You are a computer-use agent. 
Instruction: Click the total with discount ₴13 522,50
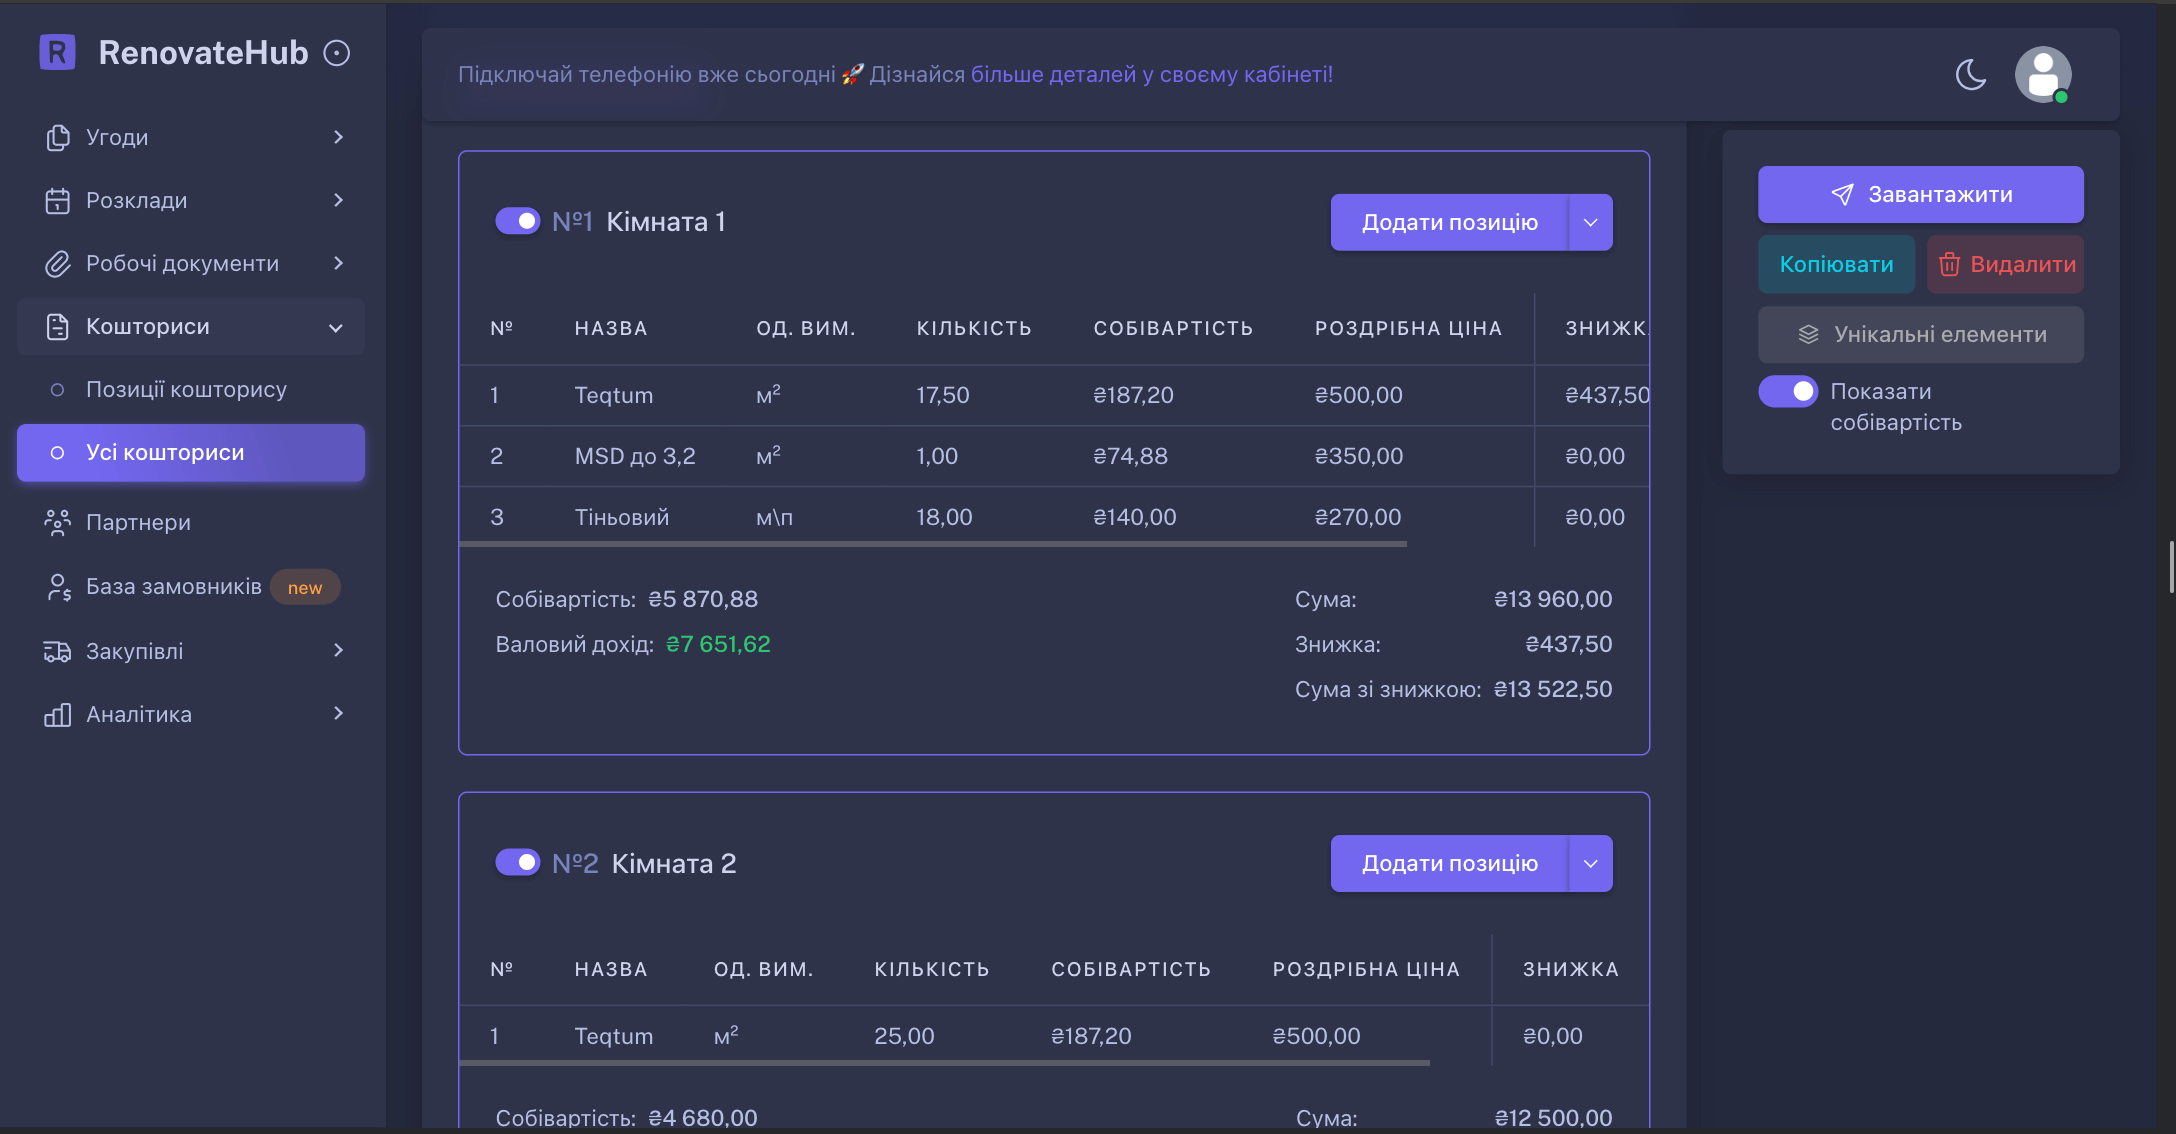(1553, 689)
